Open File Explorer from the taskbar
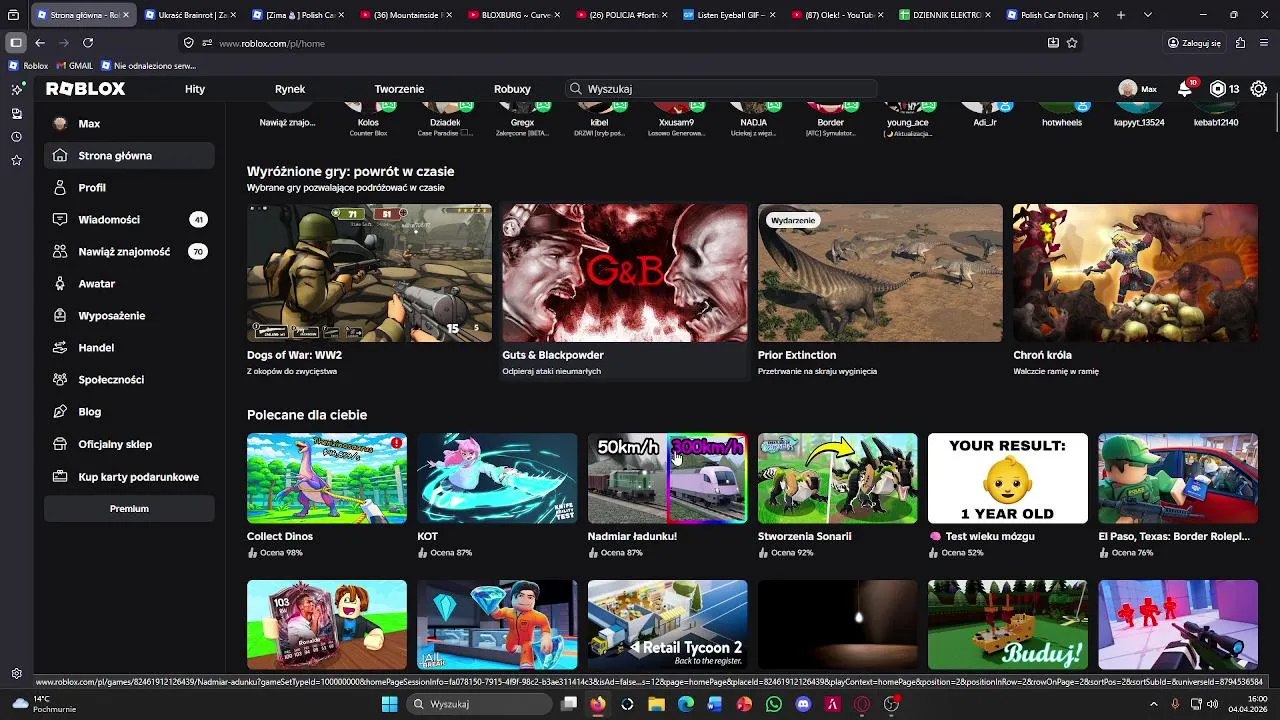 [x=656, y=704]
